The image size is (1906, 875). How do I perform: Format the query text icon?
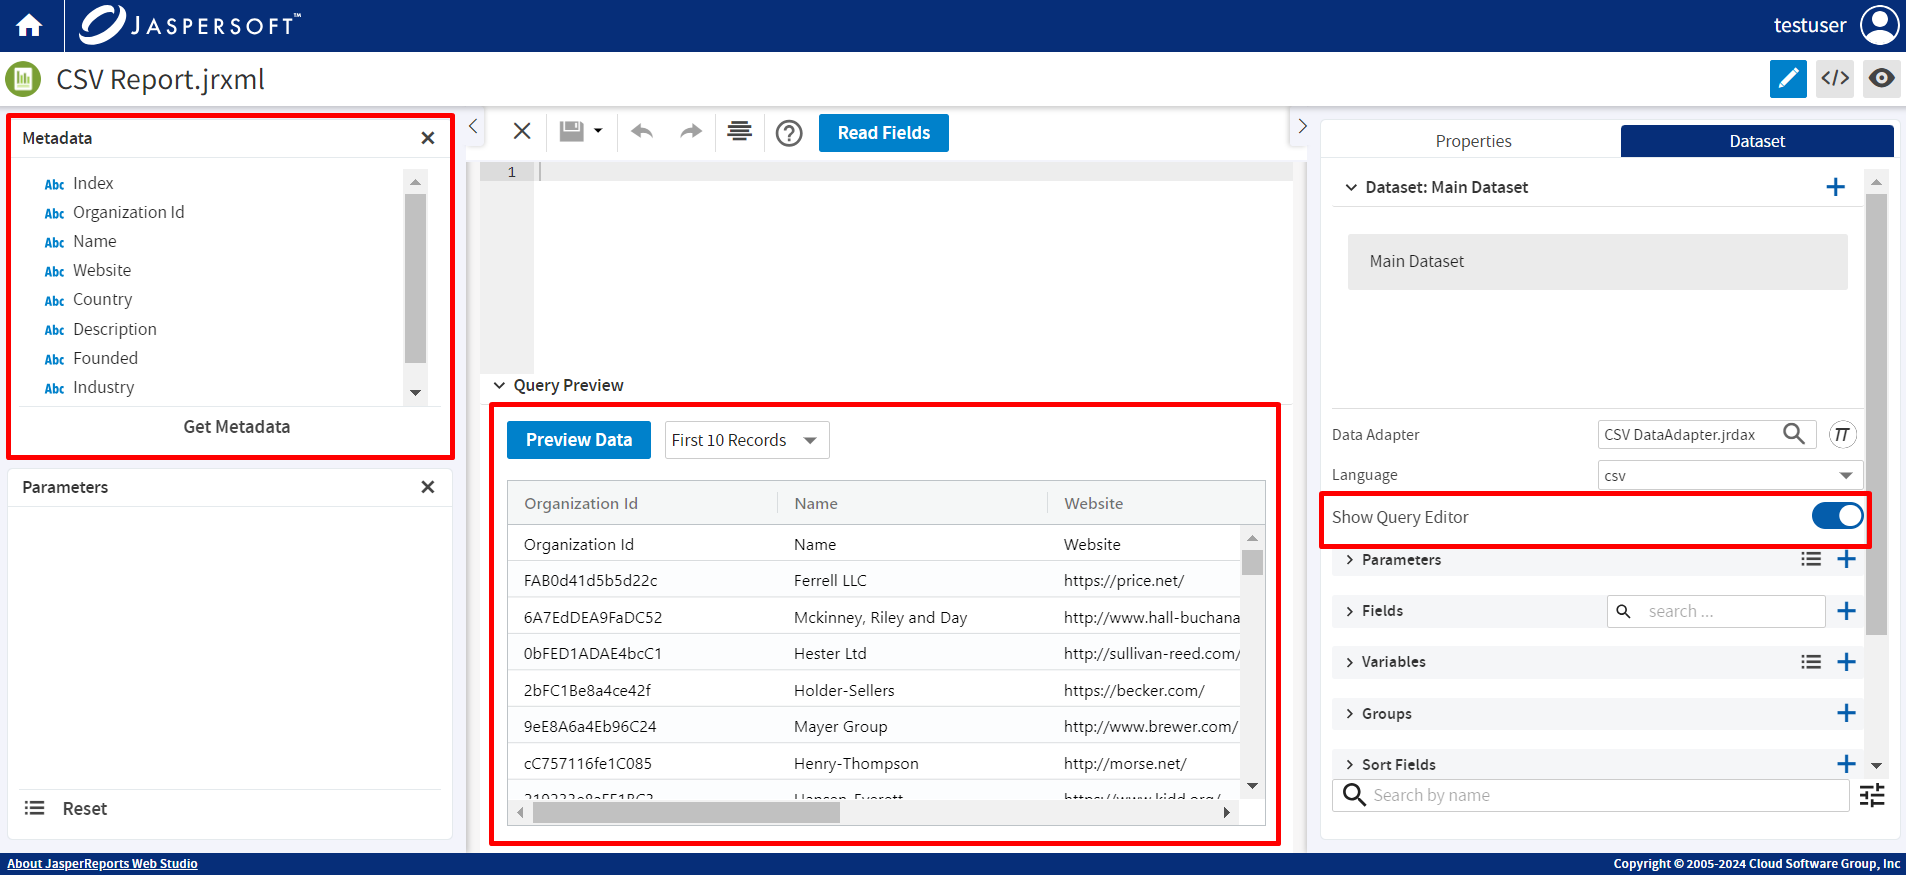point(739,131)
